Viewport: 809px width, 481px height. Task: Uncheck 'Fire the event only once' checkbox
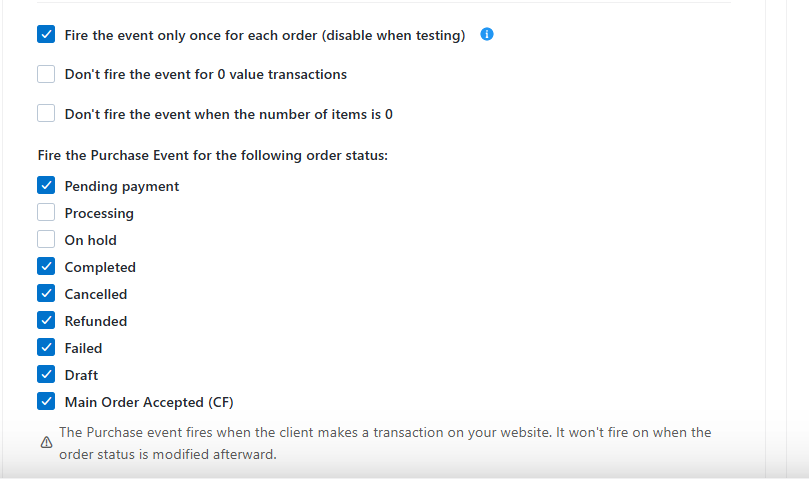46,35
